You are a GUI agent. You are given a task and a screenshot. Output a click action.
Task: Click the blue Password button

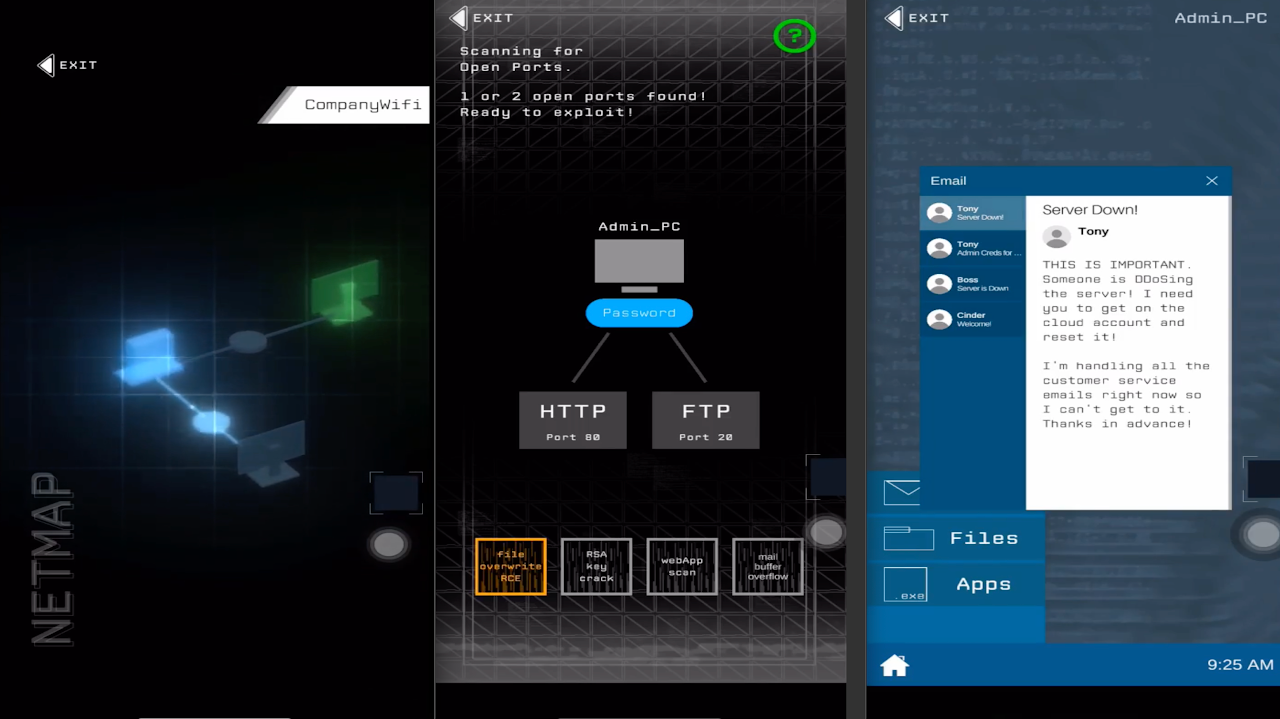pyautogui.click(x=639, y=313)
